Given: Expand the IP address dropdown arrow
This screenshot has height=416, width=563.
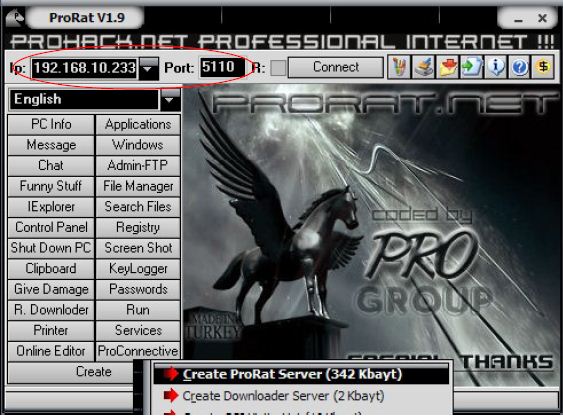Looking at the screenshot, I should 148,68.
